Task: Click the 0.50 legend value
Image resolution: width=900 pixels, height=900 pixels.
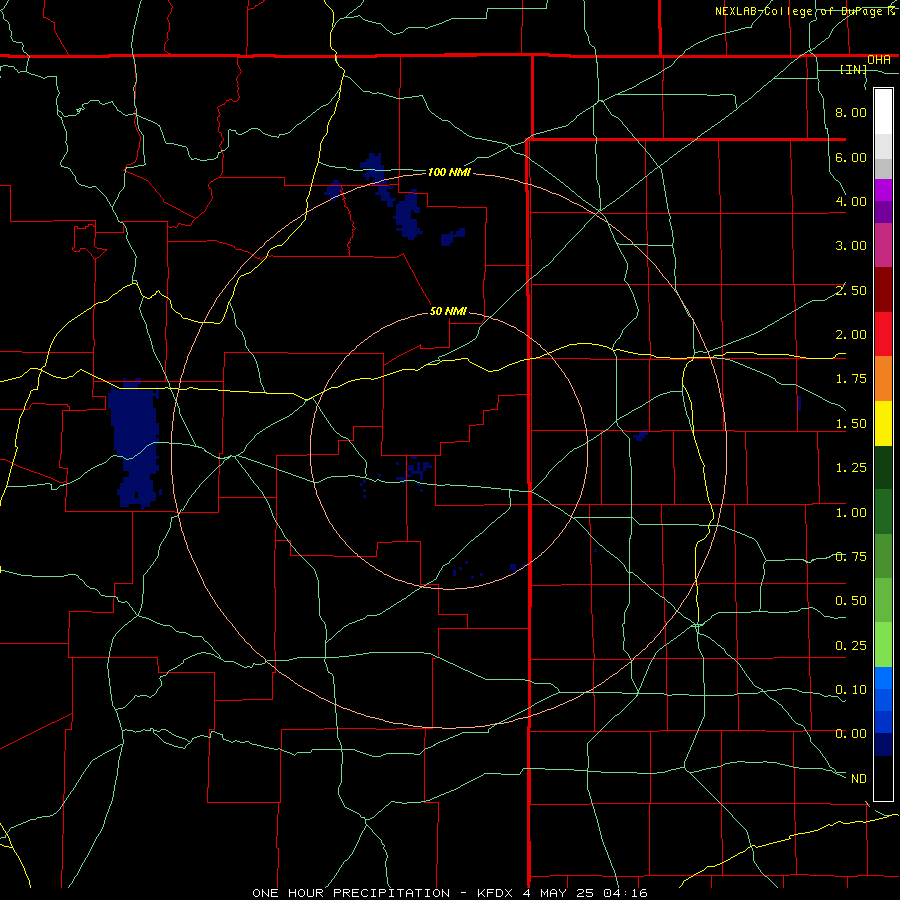Action: click(x=850, y=601)
